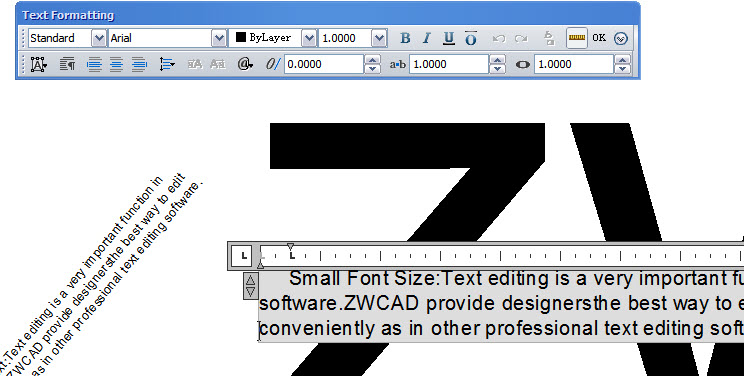Click OK to finish text editing
The height and width of the screenshot is (376, 744).
point(599,38)
